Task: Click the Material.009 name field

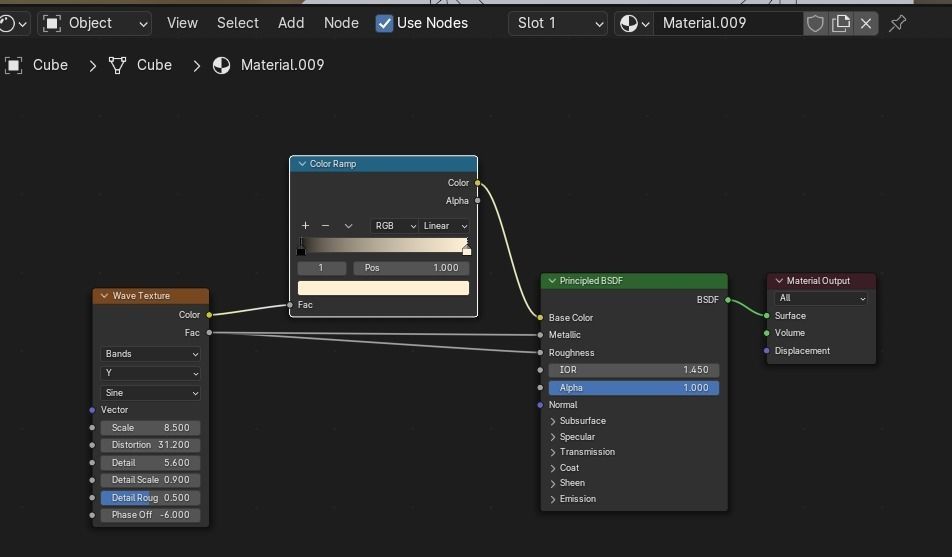Action: point(729,24)
